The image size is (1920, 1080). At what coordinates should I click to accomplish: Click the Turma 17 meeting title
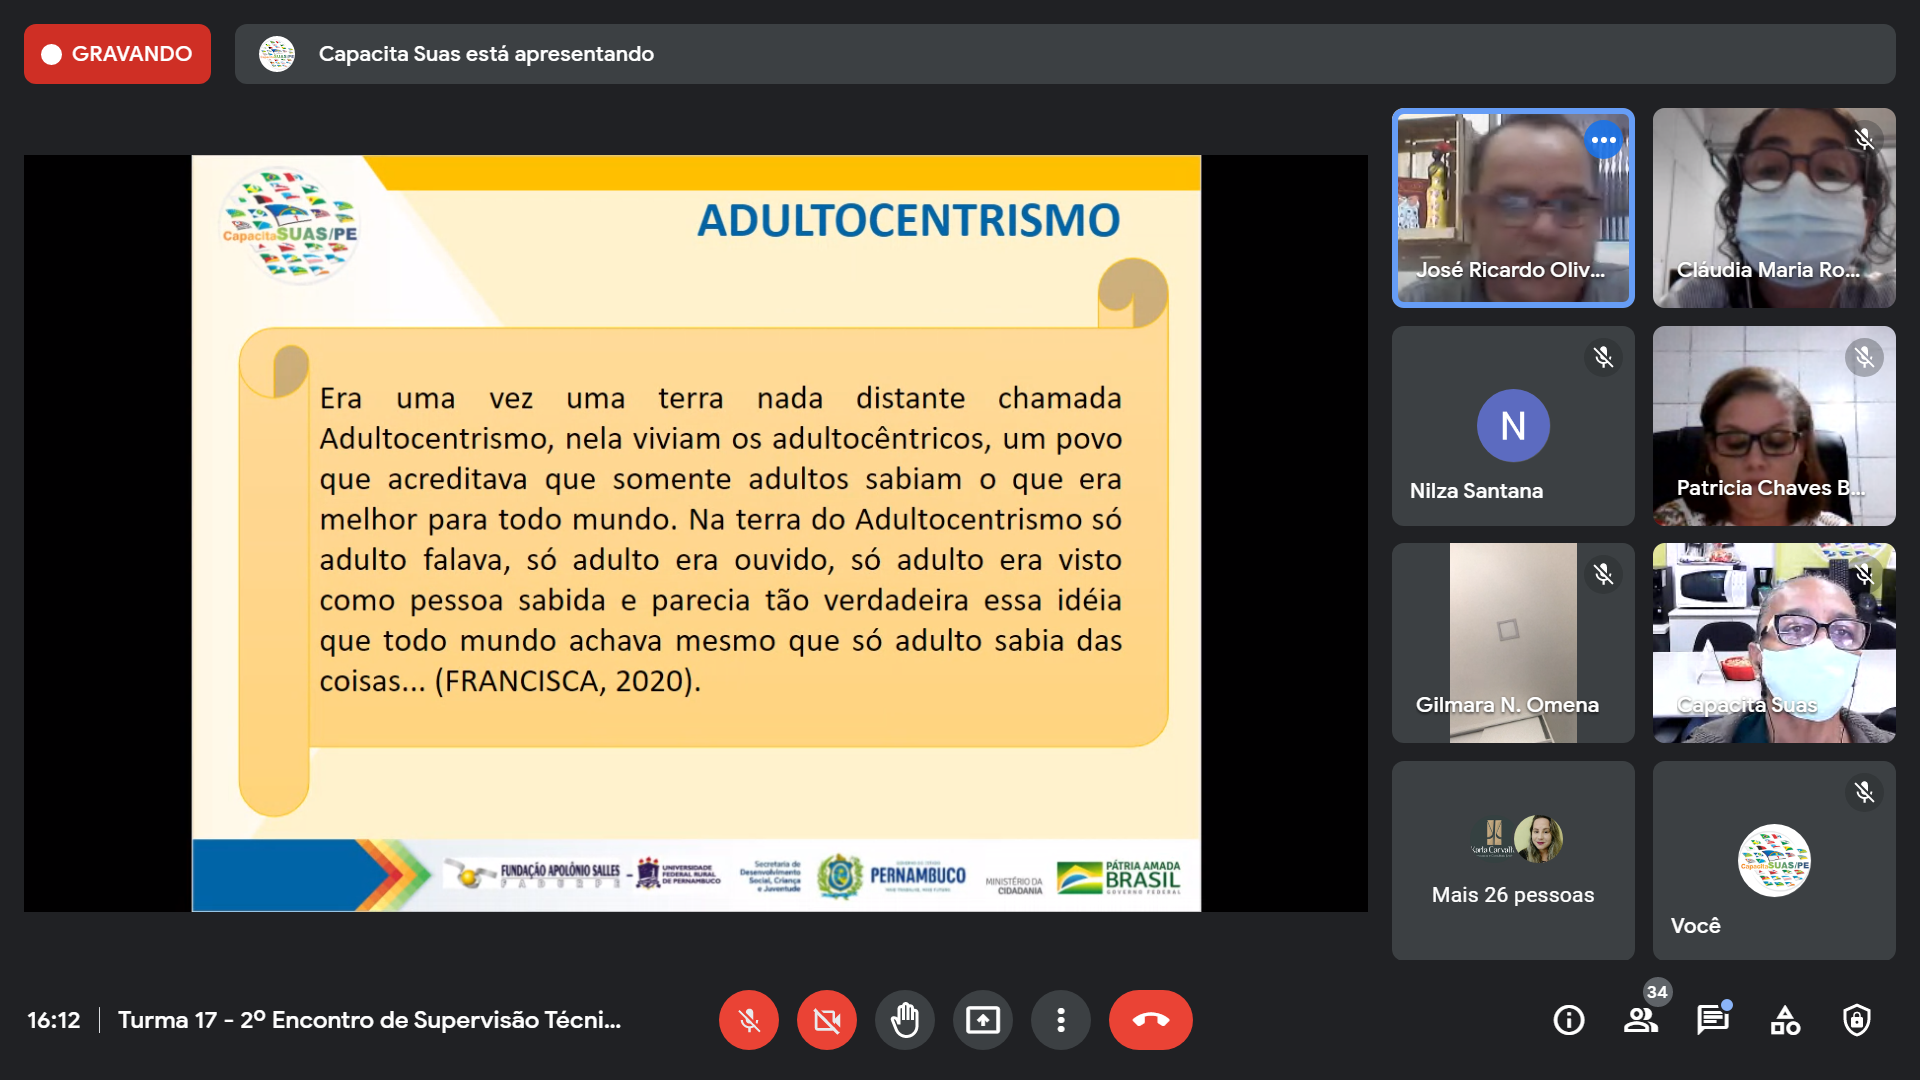tap(369, 1020)
